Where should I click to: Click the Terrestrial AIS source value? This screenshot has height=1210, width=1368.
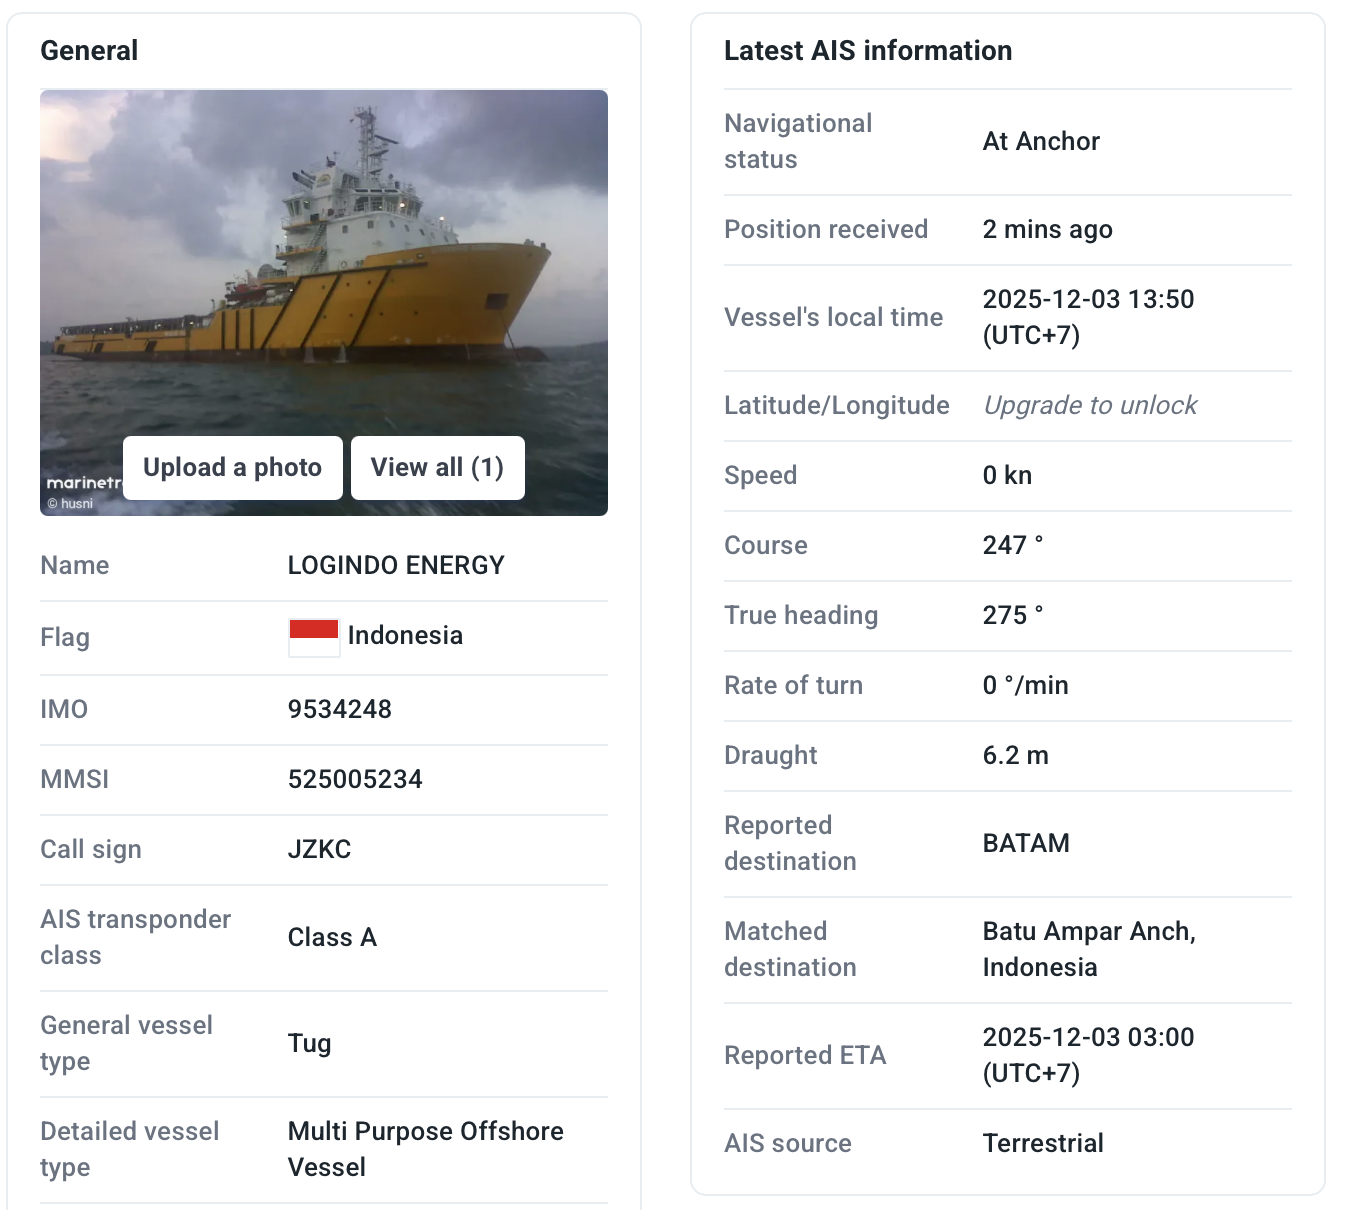(x=1043, y=1143)
